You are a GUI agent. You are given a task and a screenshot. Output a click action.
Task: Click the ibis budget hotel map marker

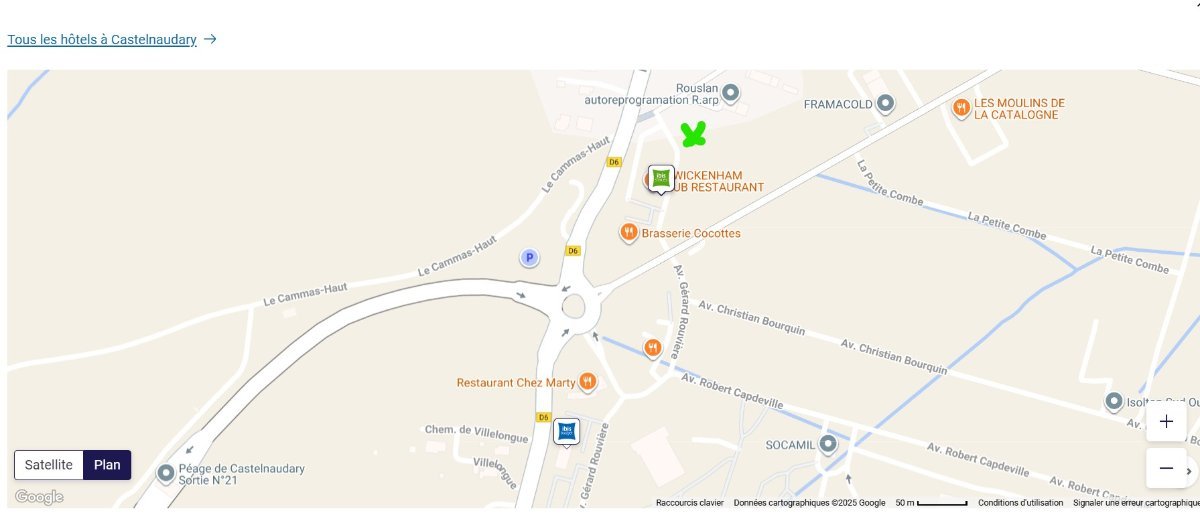coord(567,432)
